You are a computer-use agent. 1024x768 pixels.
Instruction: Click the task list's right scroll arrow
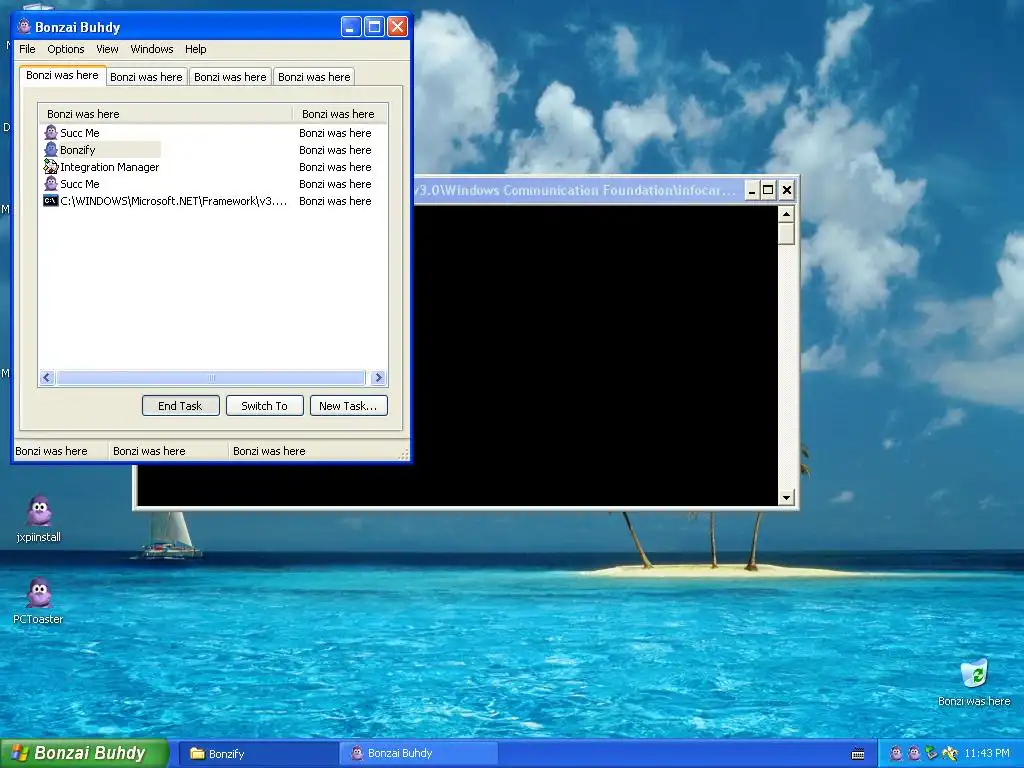[378, 377]
